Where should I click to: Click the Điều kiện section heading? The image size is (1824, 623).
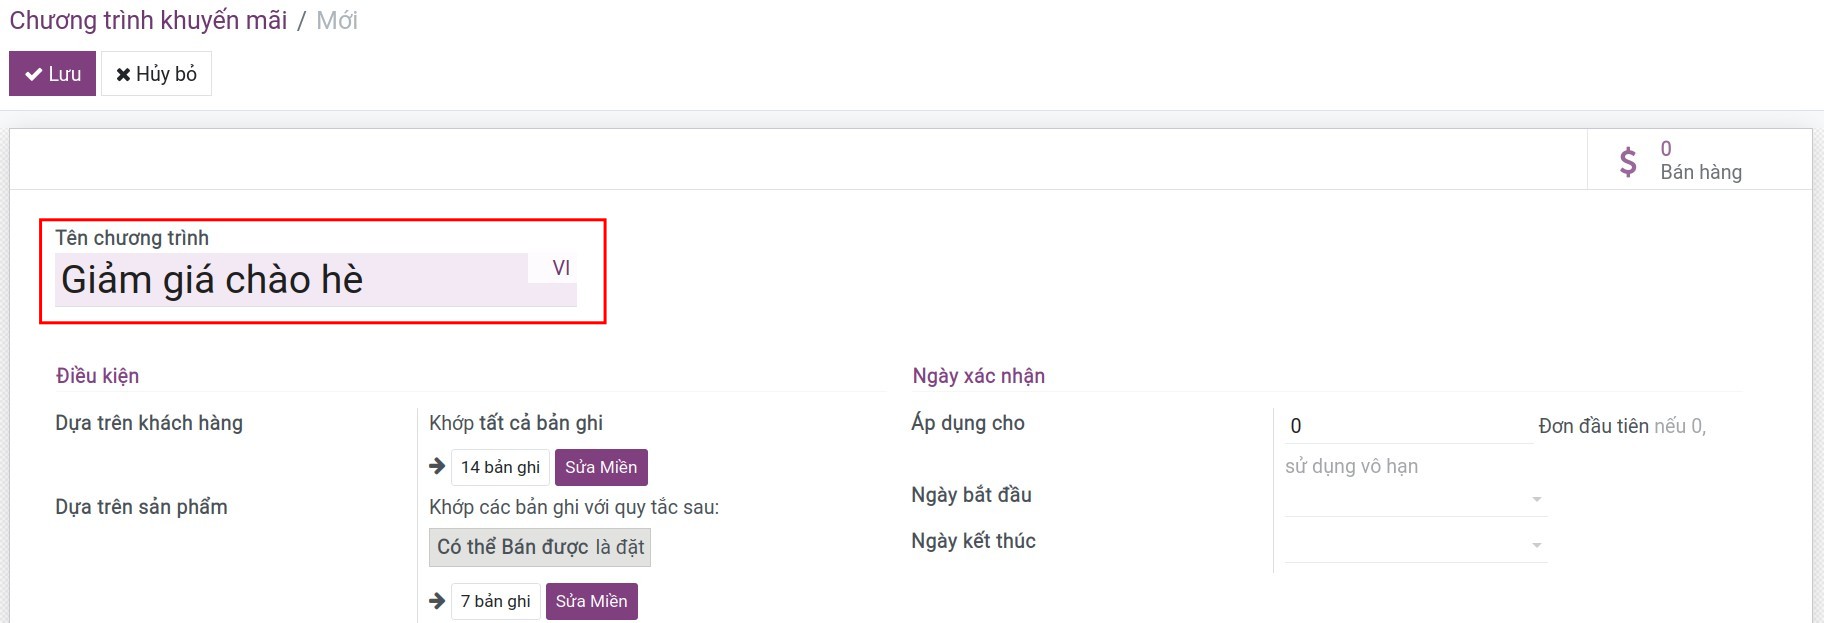97,375
